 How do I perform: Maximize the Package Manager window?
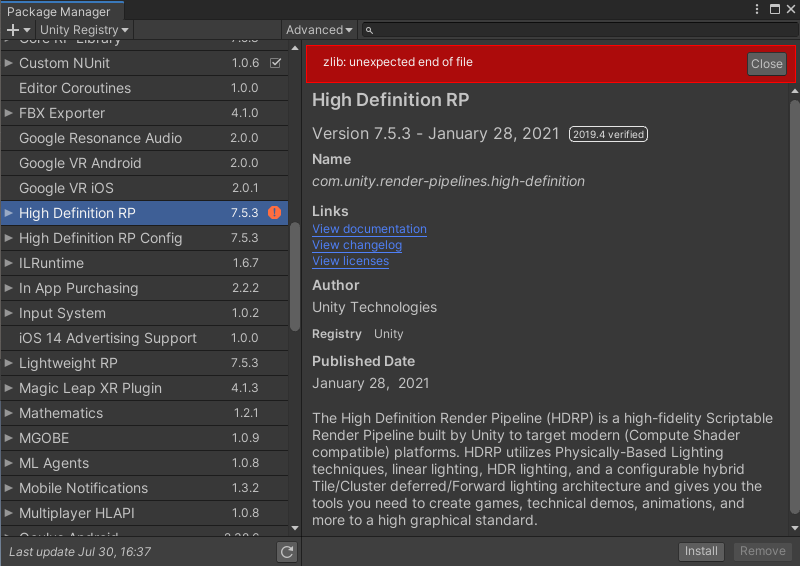pyautogui.click(x=774, y=9)
